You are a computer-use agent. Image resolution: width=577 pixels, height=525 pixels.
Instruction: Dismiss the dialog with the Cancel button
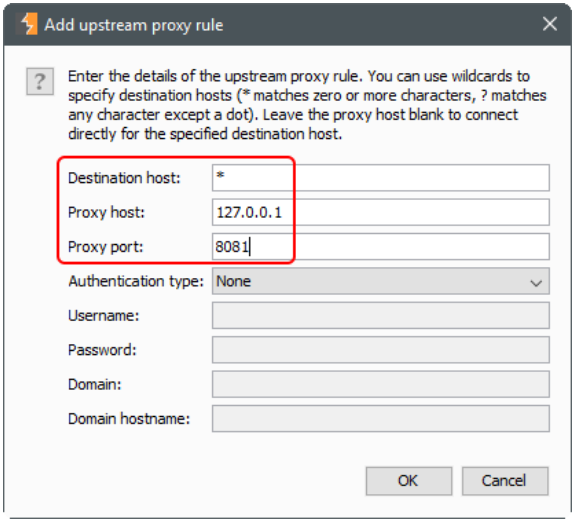pyautogui.click(x=505, y=481)
